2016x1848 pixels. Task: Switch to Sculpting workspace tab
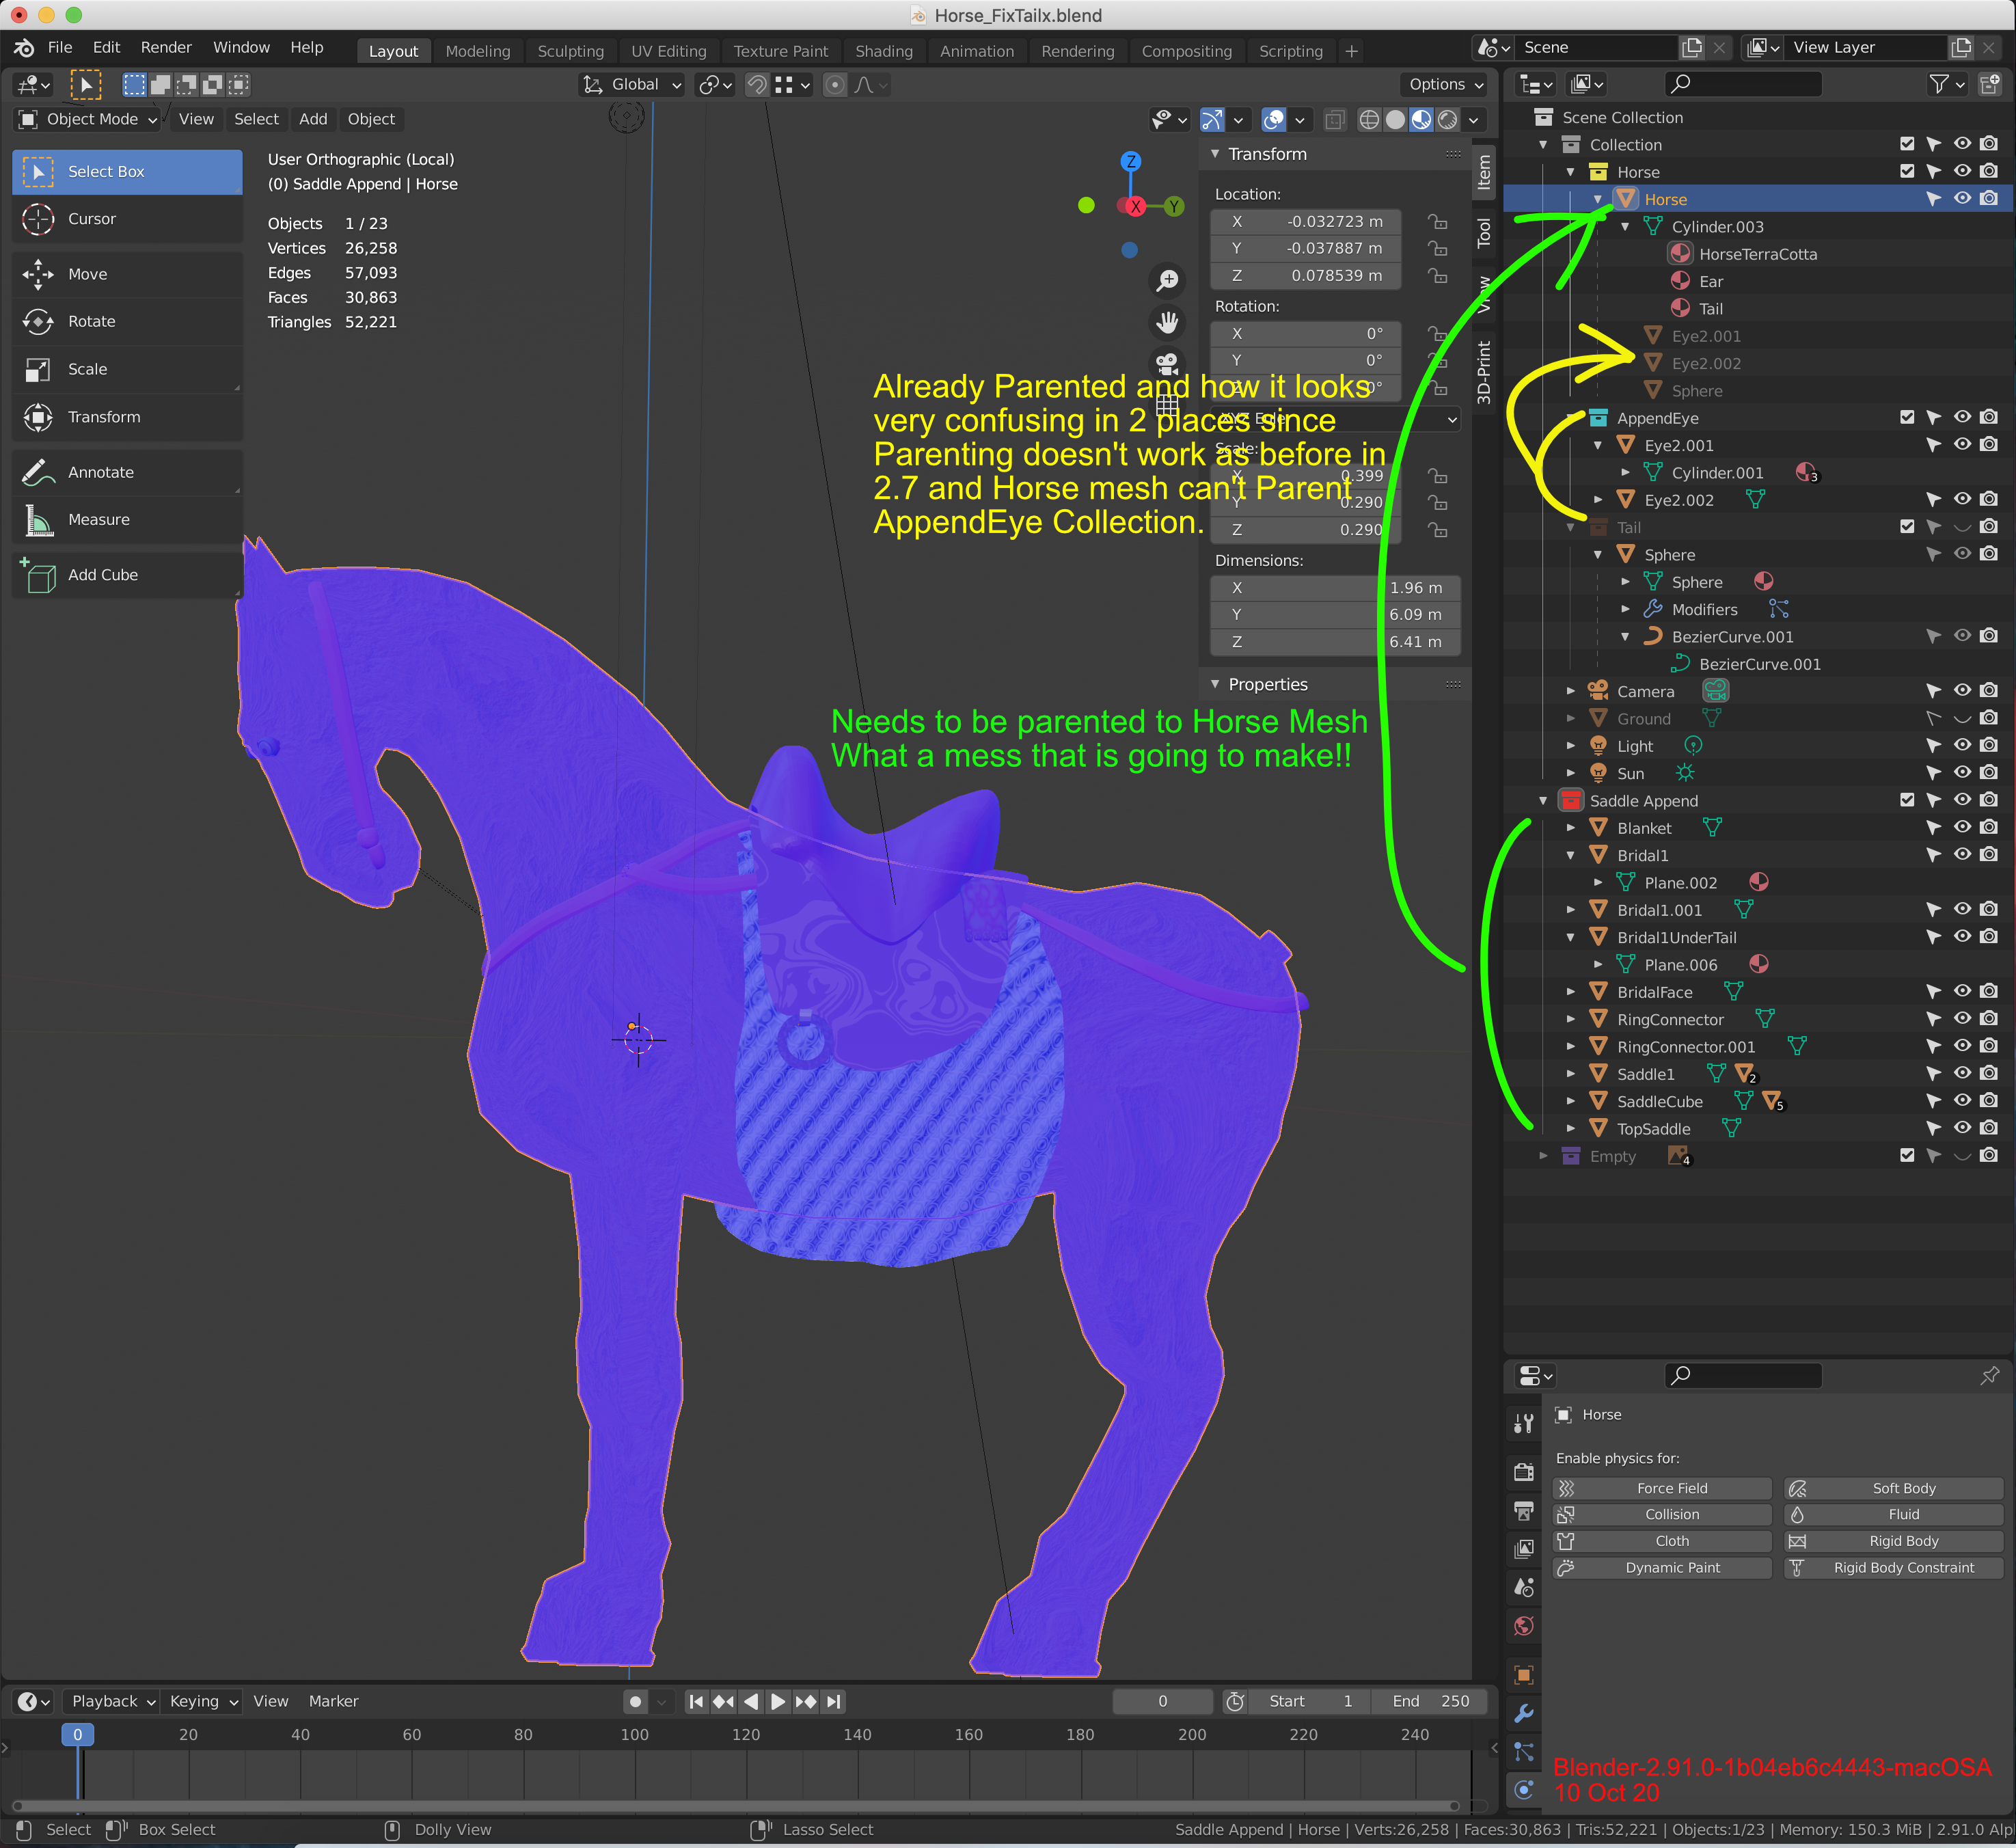pyautogui.click(x=570, y=51)
